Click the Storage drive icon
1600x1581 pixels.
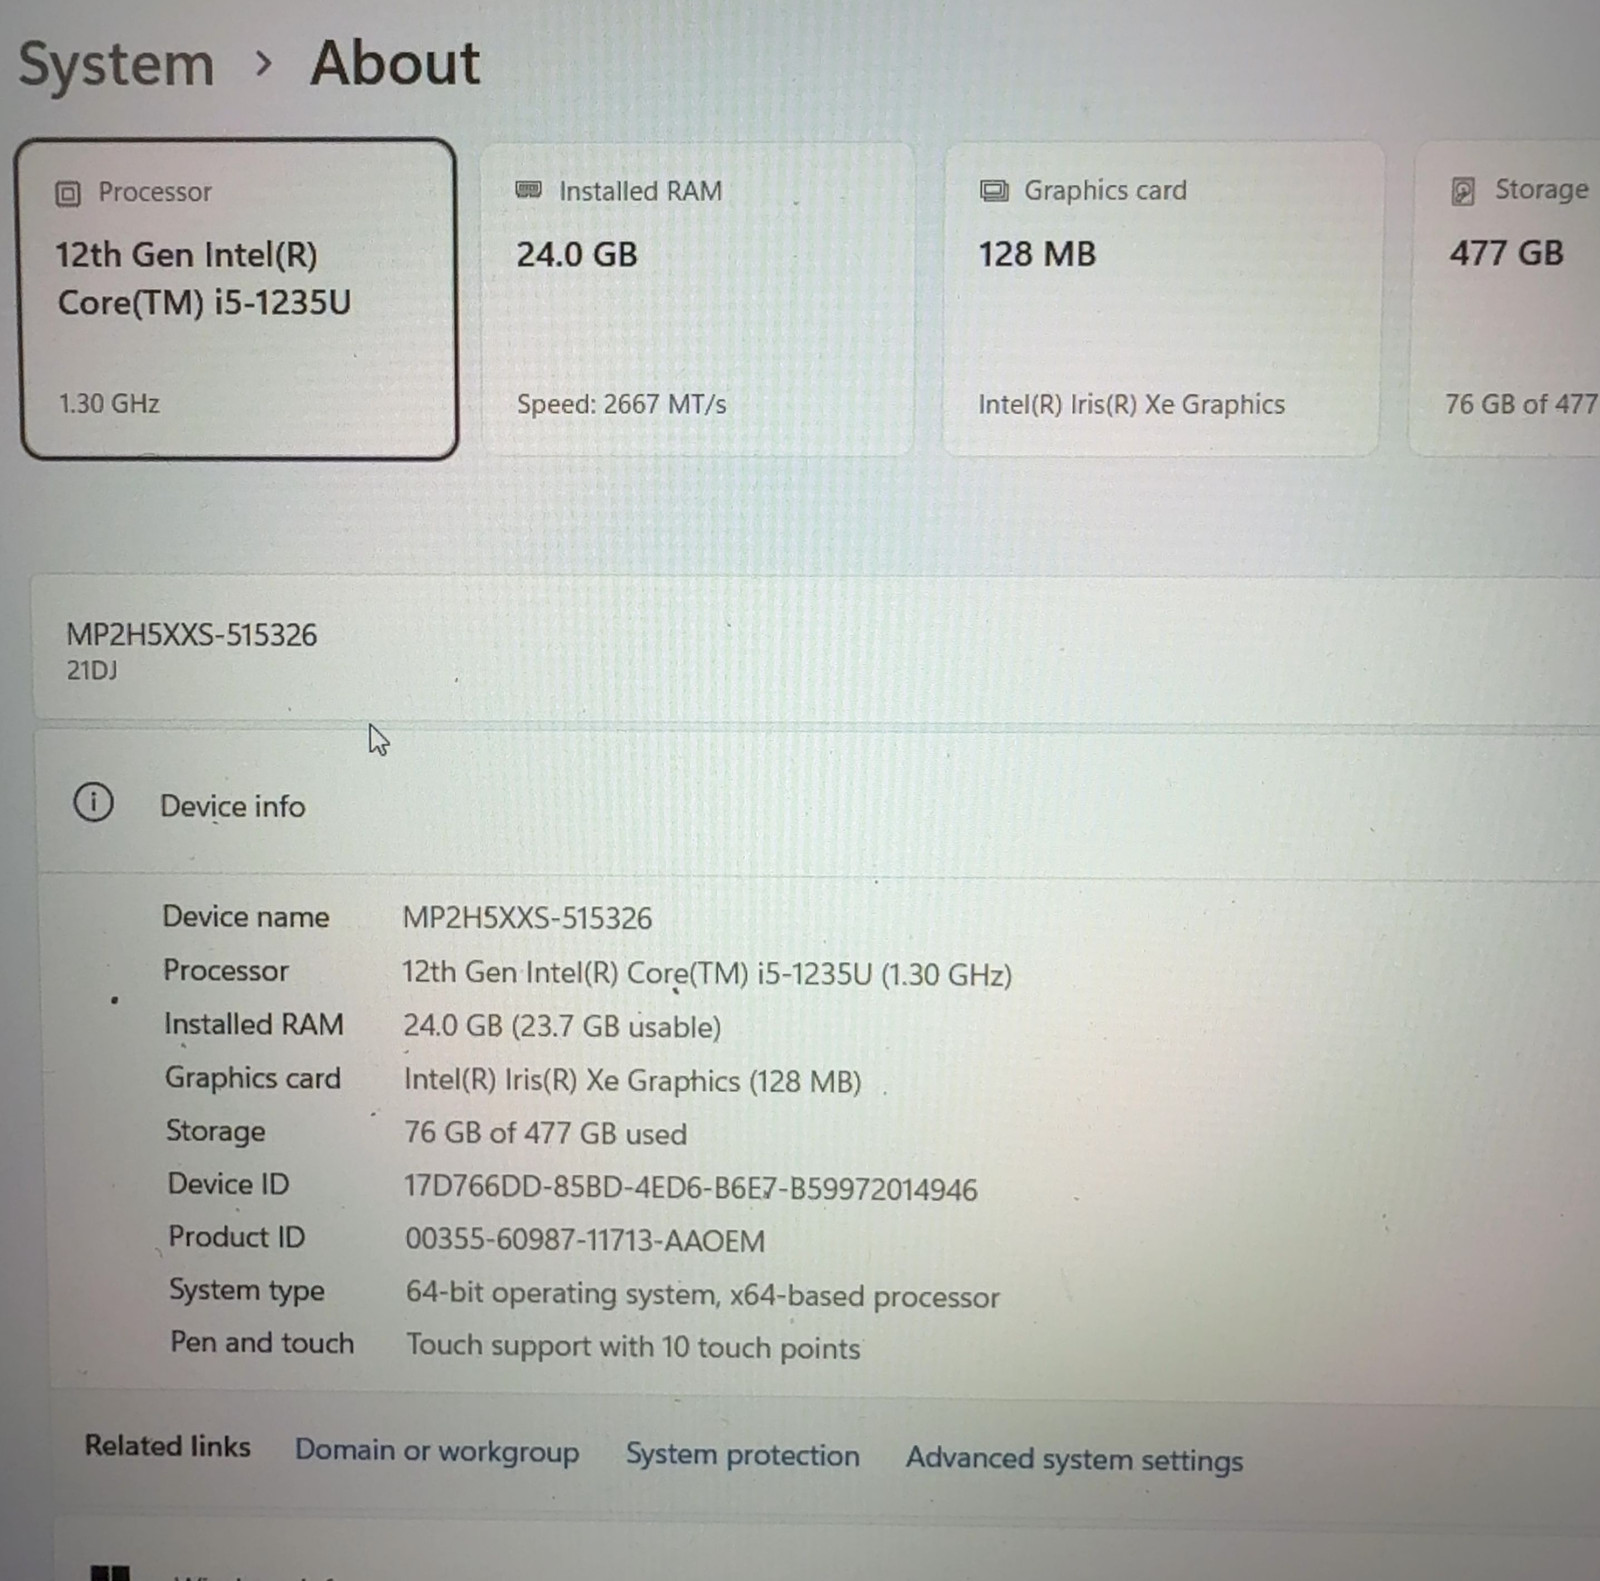click(1463, 191)
